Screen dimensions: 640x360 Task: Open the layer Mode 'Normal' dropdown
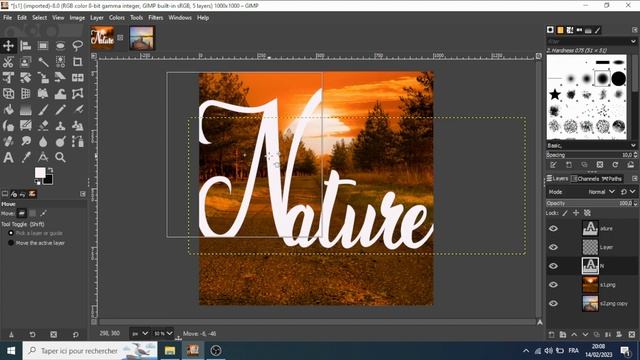click(x=601, y=191)
